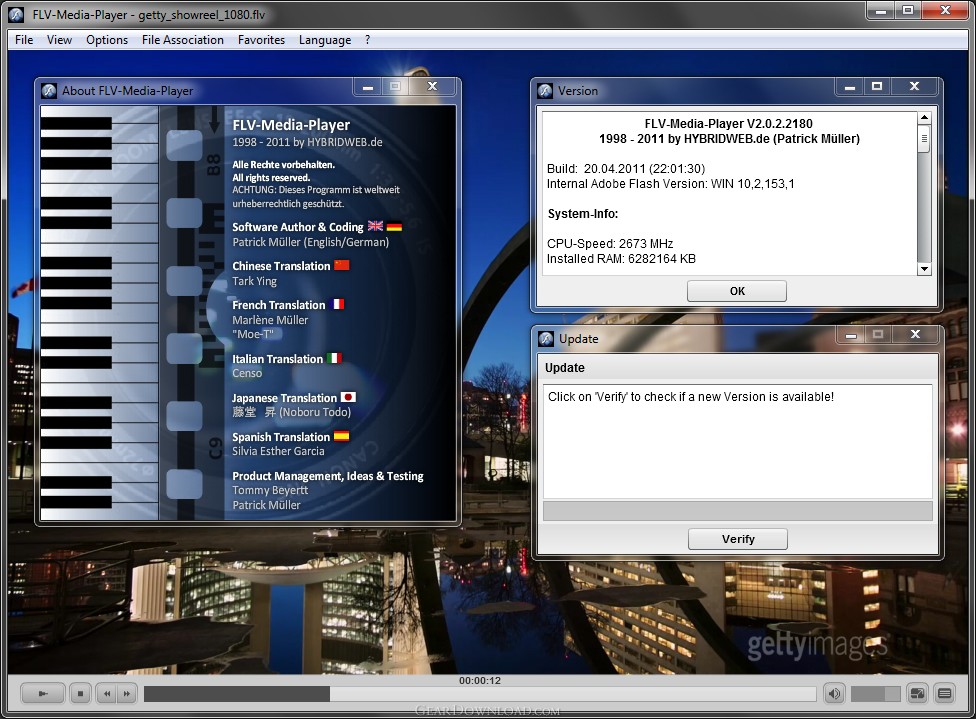Viewport: 976px width, 719px height.
Task: Close the Update dialog
Action: click(x=915, y=334)
